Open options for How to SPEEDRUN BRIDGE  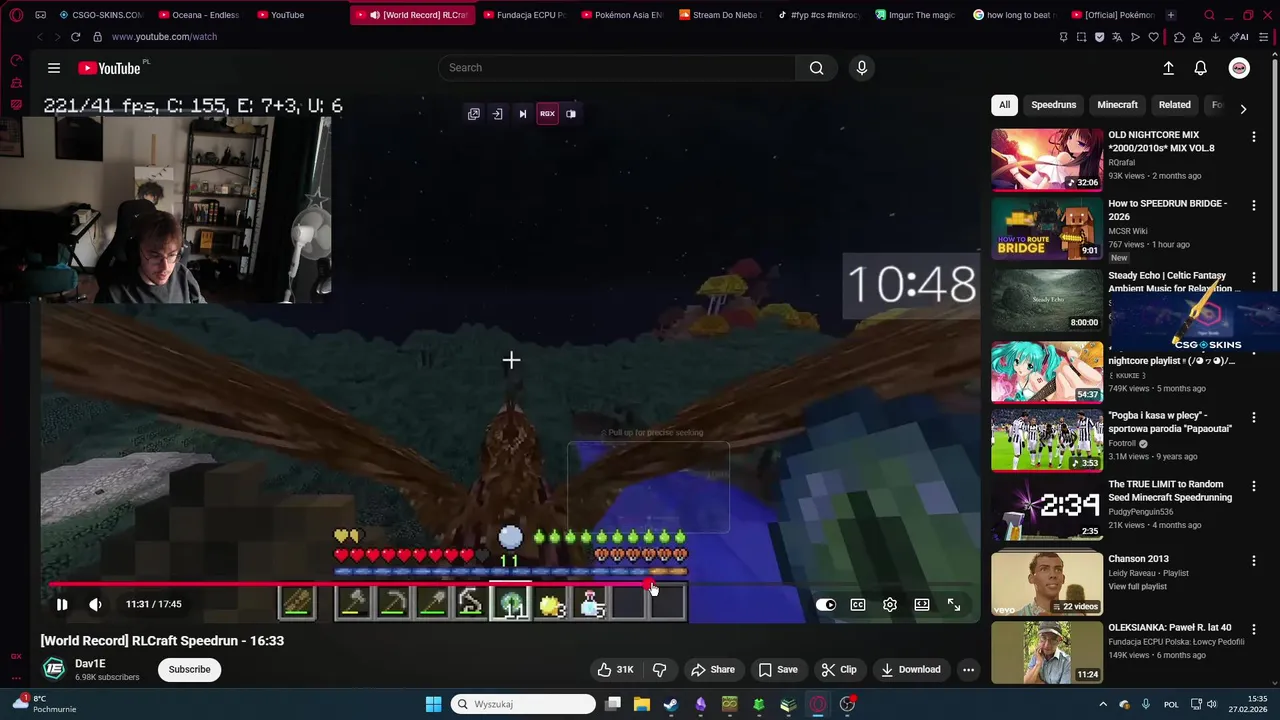(1253, 205)
